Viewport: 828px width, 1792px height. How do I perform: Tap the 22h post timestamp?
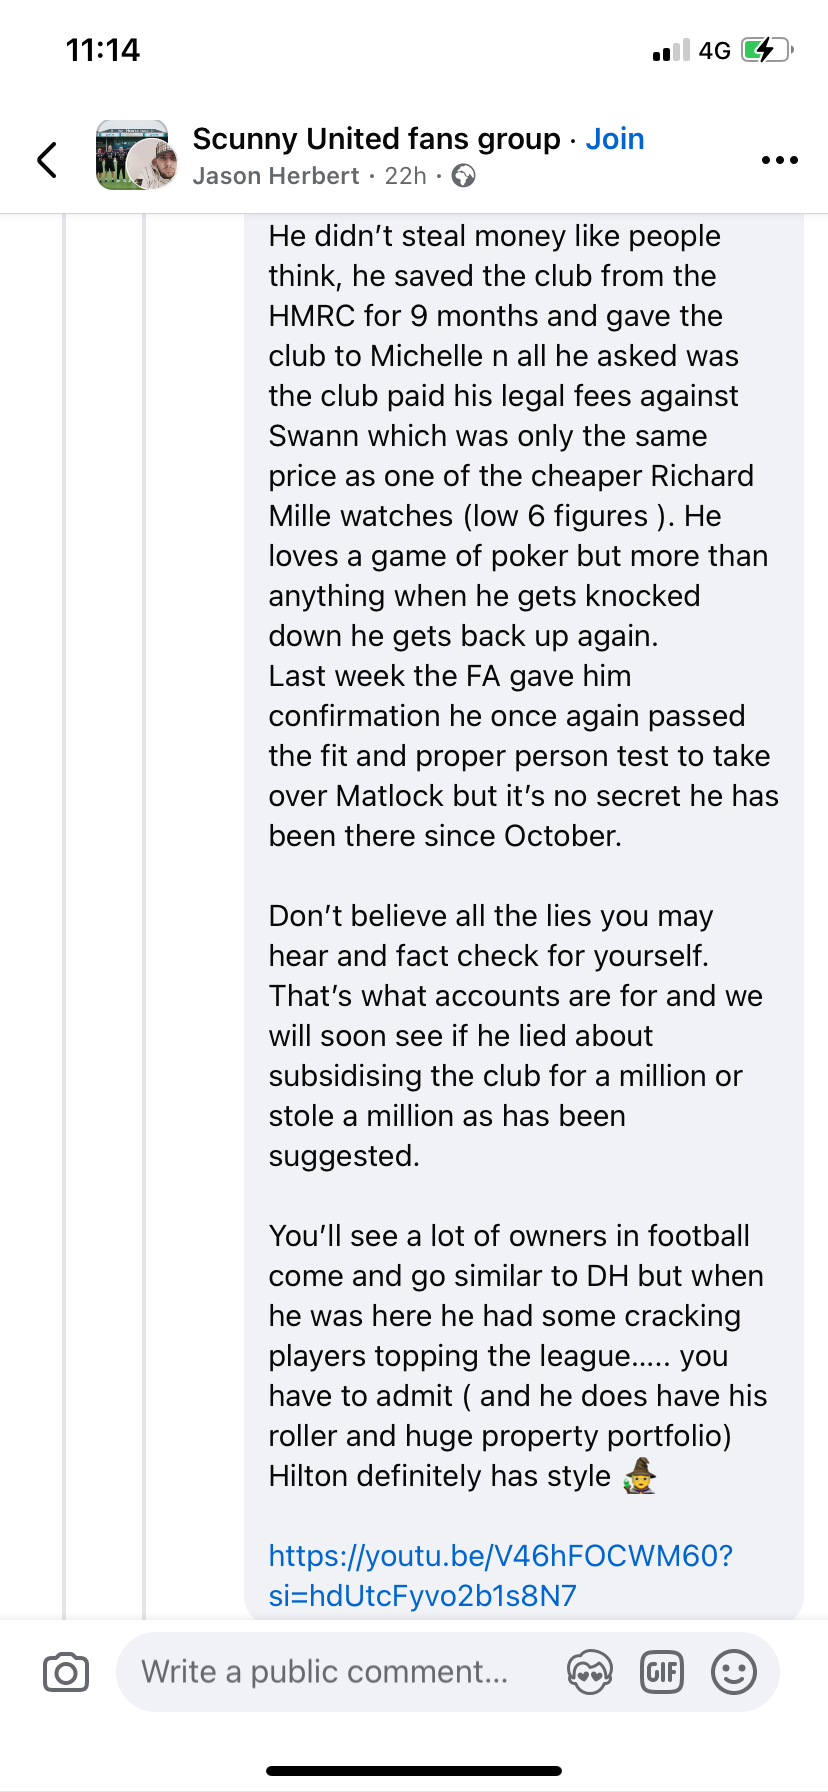pos(406,176)
